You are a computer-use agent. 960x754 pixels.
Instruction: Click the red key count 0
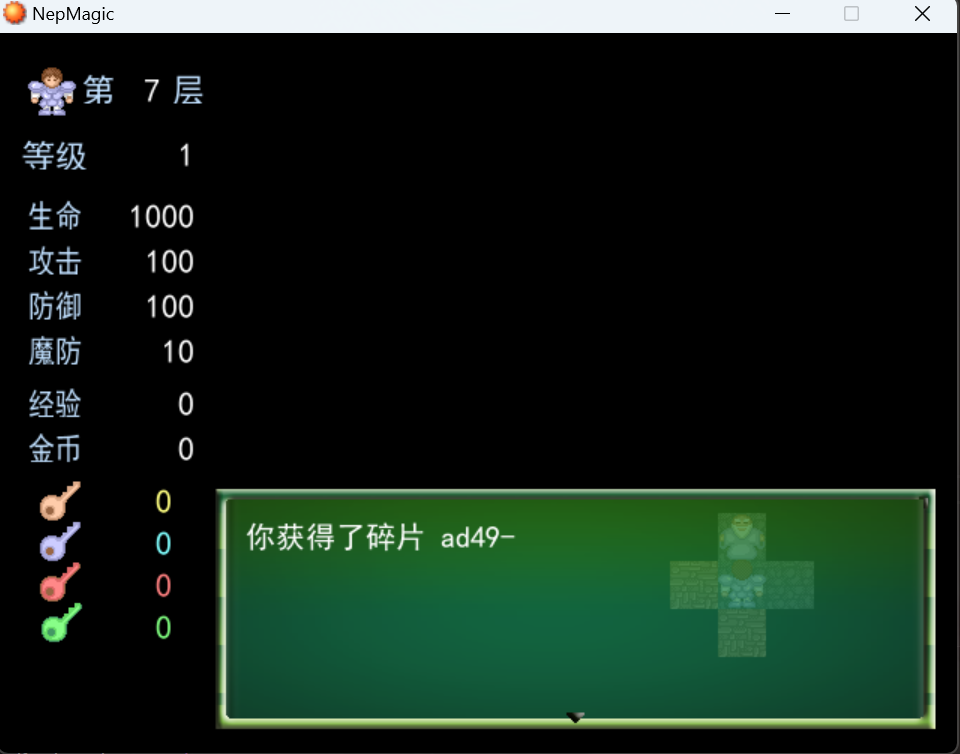163,586
